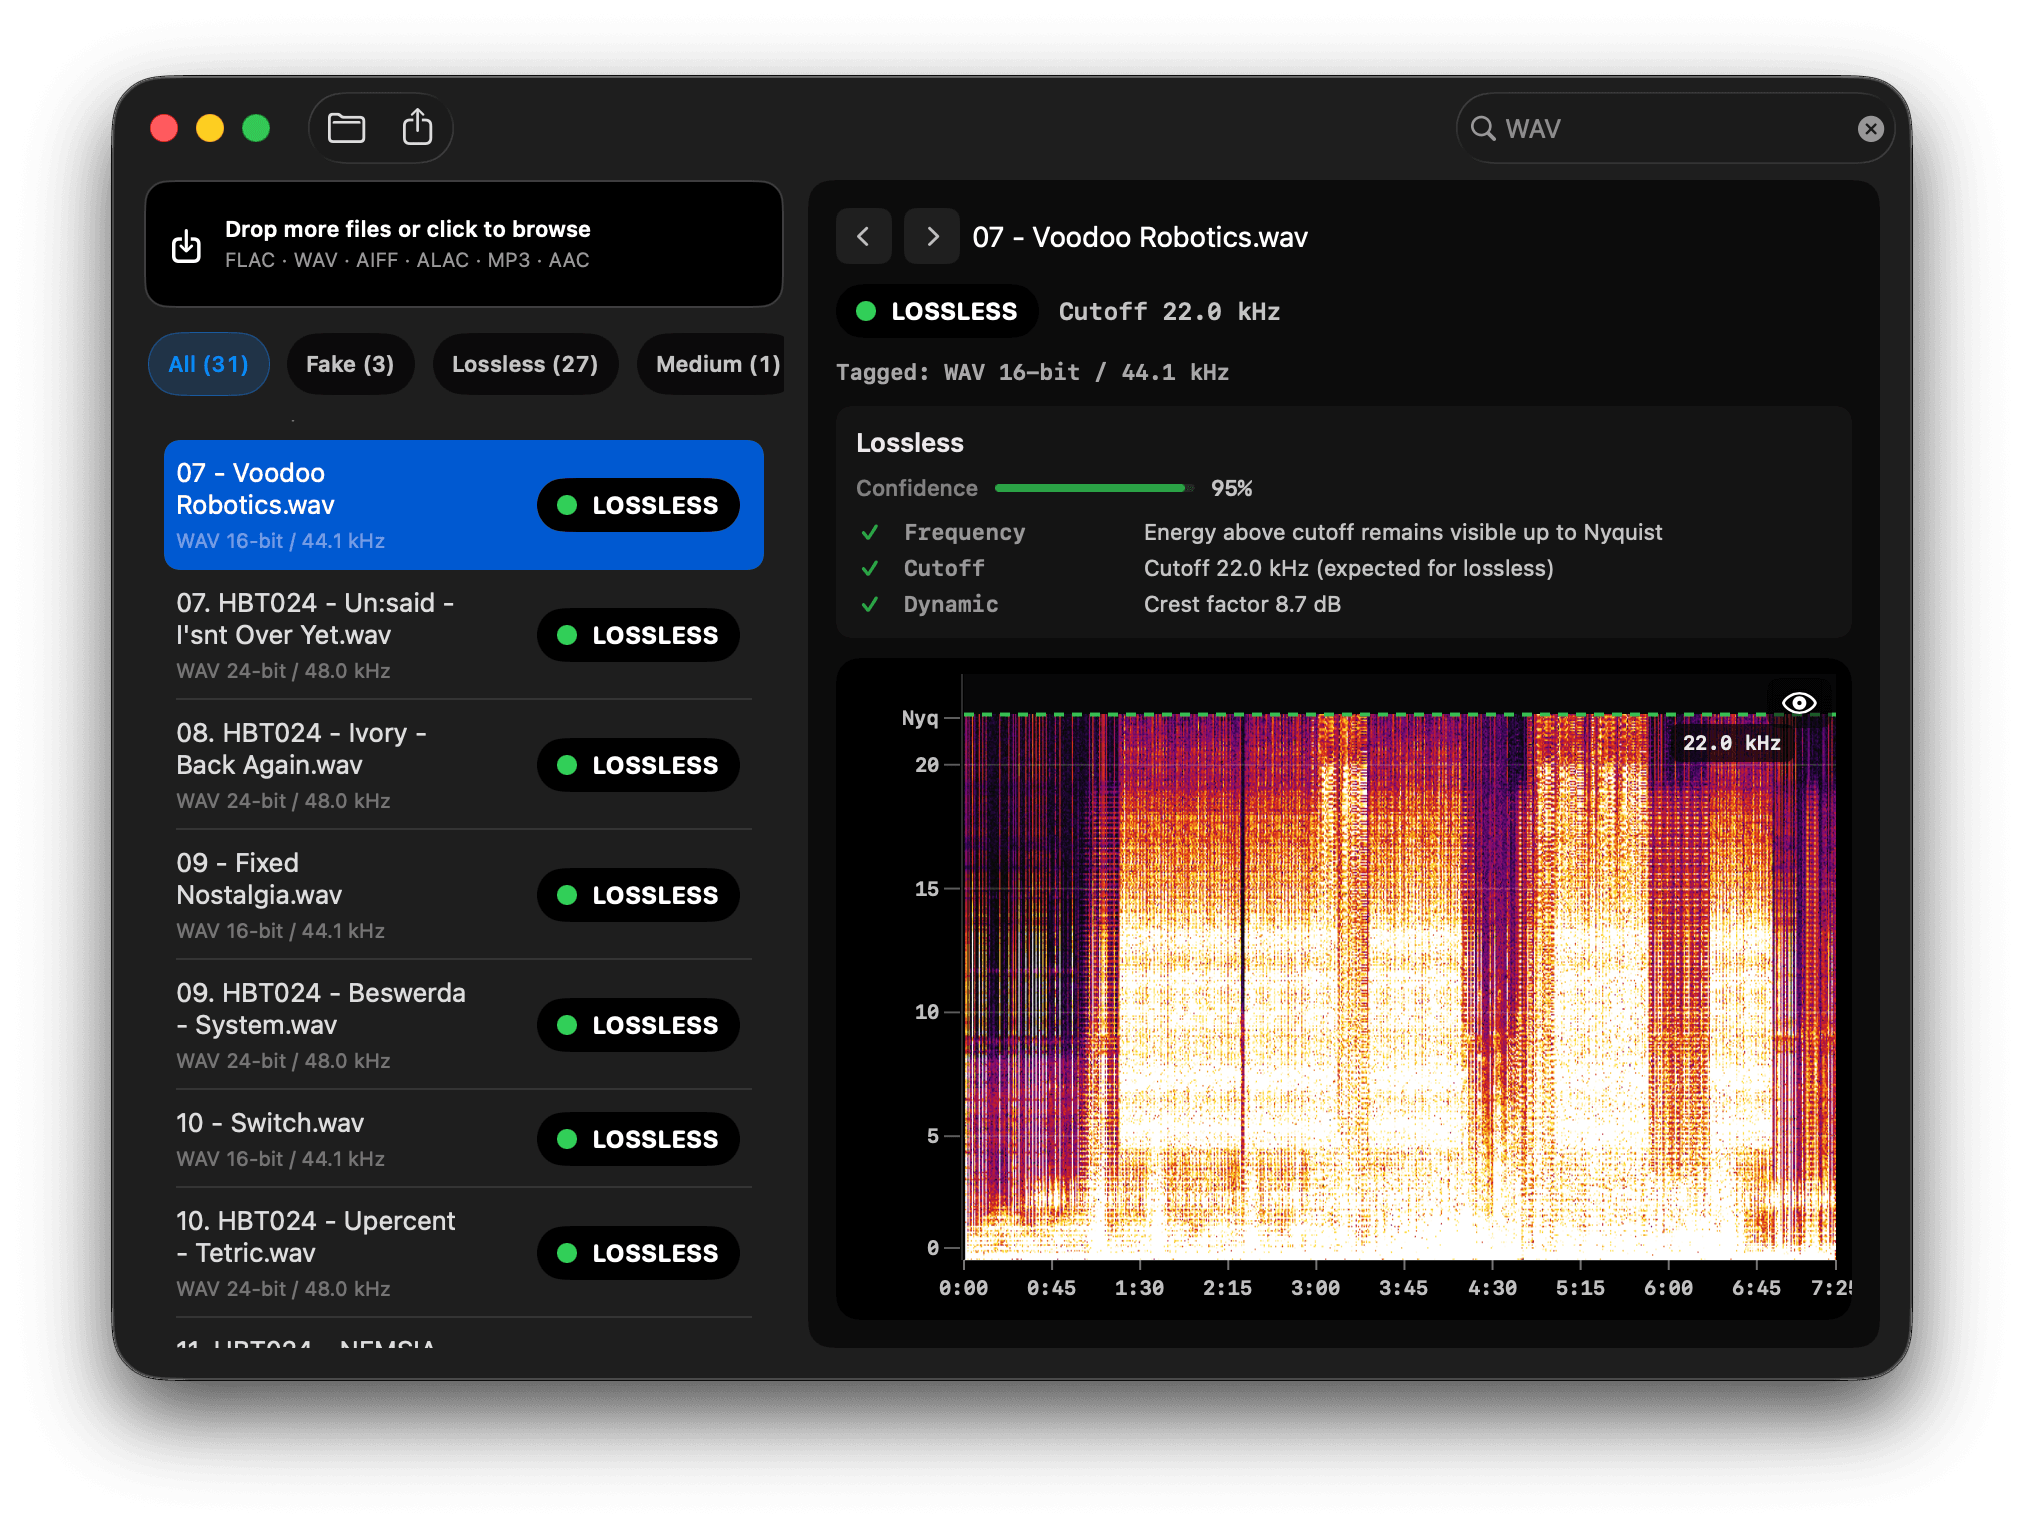
Task: Click LOSSLESS badge on Beswerda - System row
Action: click(638, 1025)
